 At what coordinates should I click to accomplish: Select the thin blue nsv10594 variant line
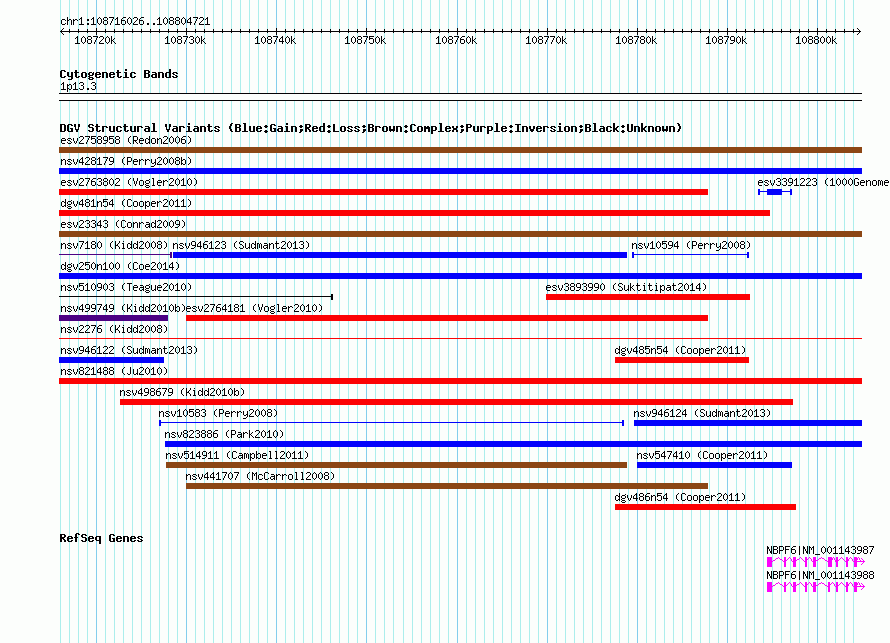click(690, 255)
